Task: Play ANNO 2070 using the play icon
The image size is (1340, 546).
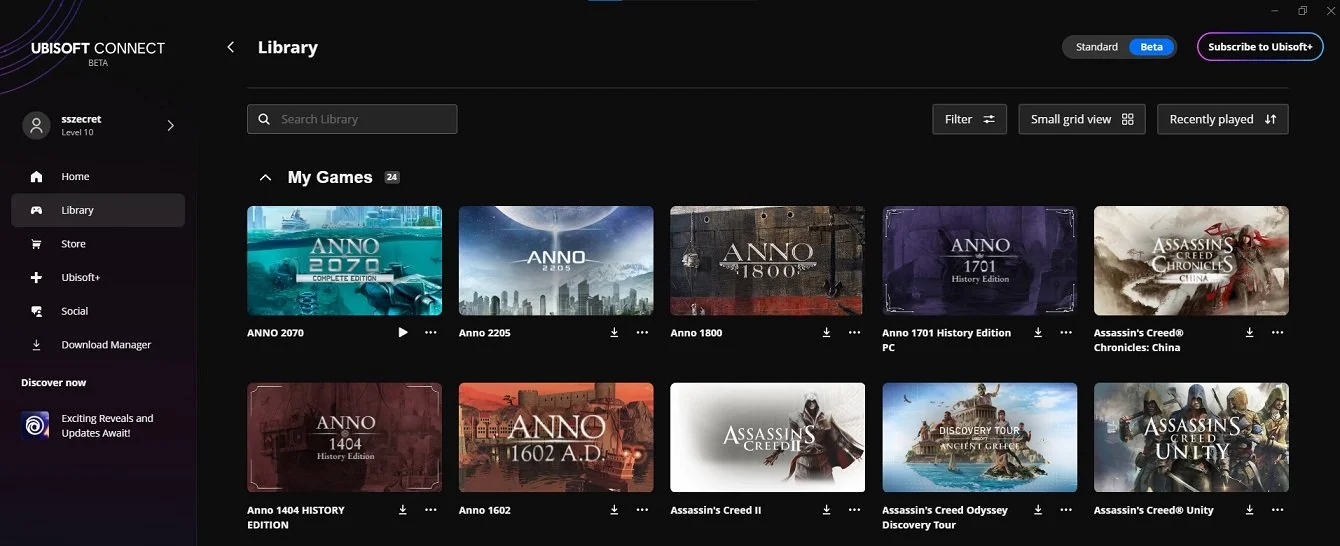Action: point(403,332)
